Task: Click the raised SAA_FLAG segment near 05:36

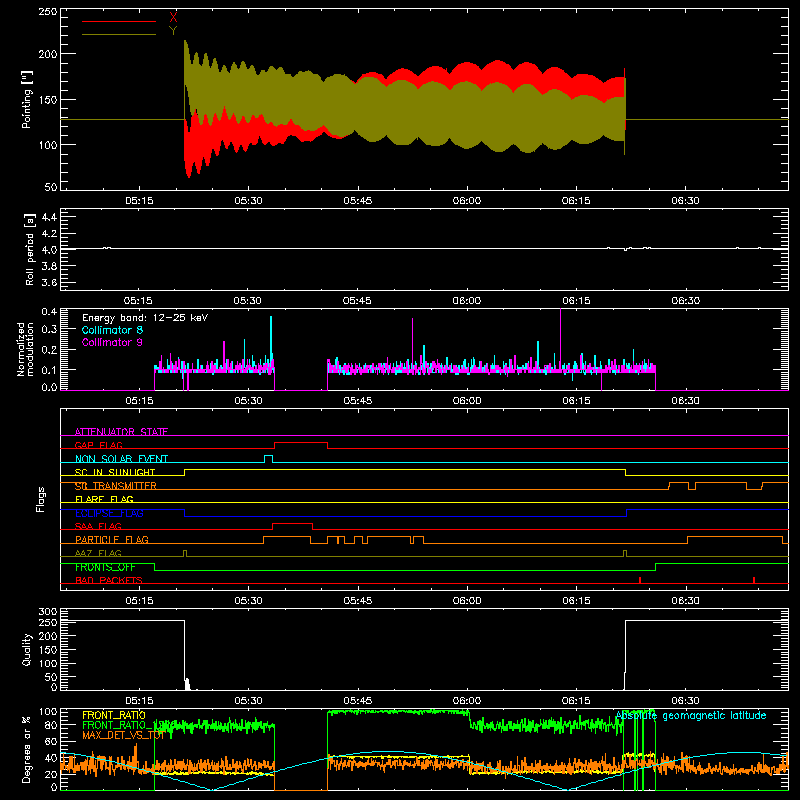Action: pyautogui.click(x=292, y=524)
